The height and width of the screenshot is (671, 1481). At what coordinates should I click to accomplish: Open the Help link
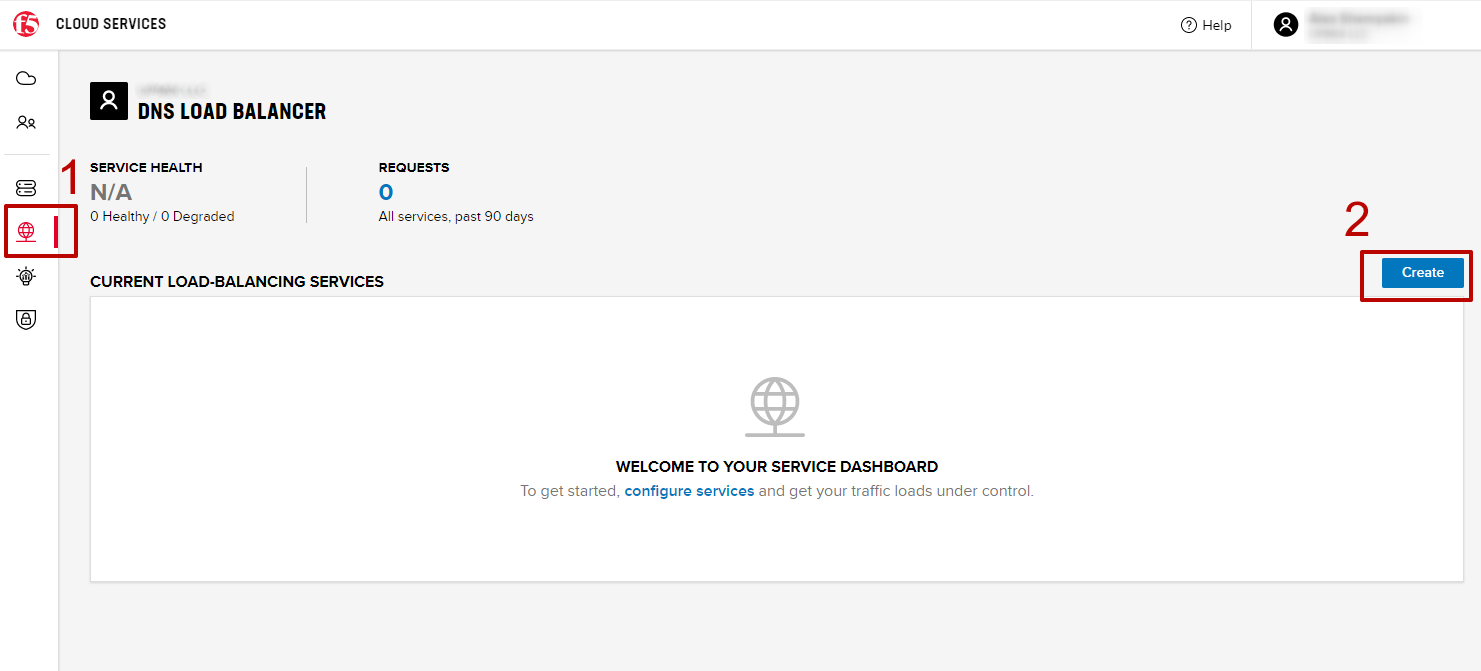(x=1216, y=25)
